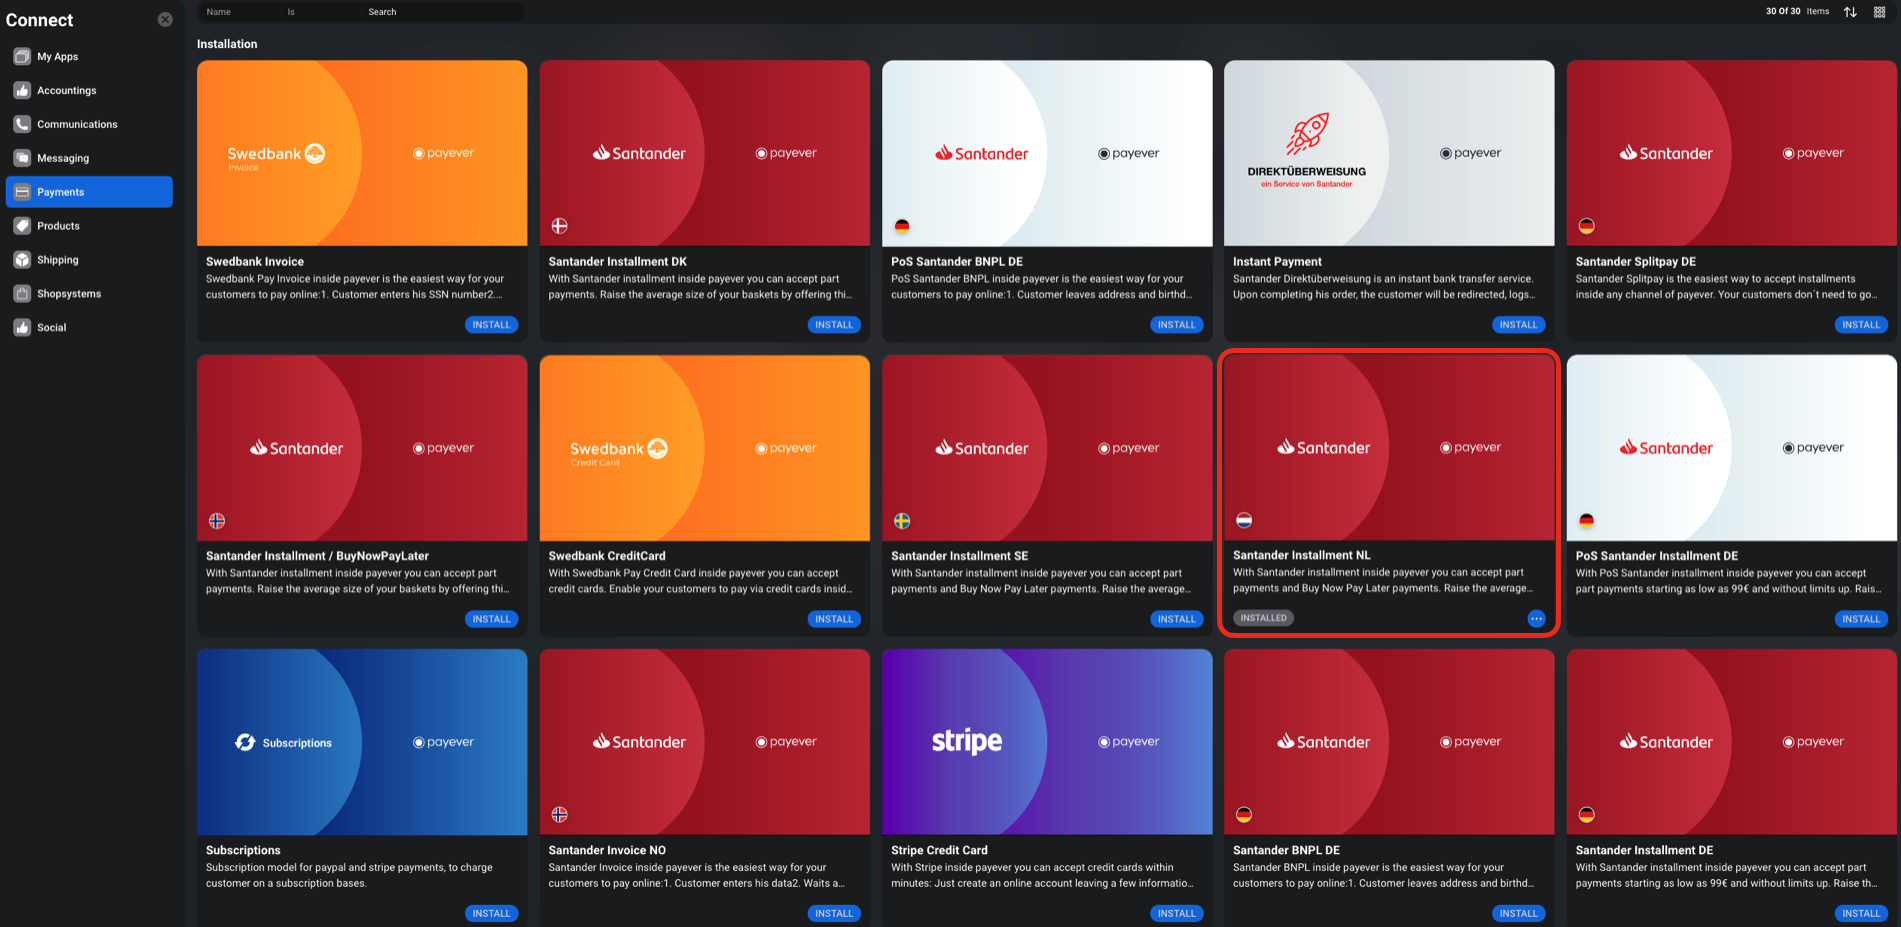Click Dutch flag on Santander Installment NL
The width and height of the screenshot is (1901, 927).
pyautogui.click(x=1244, y=520)
